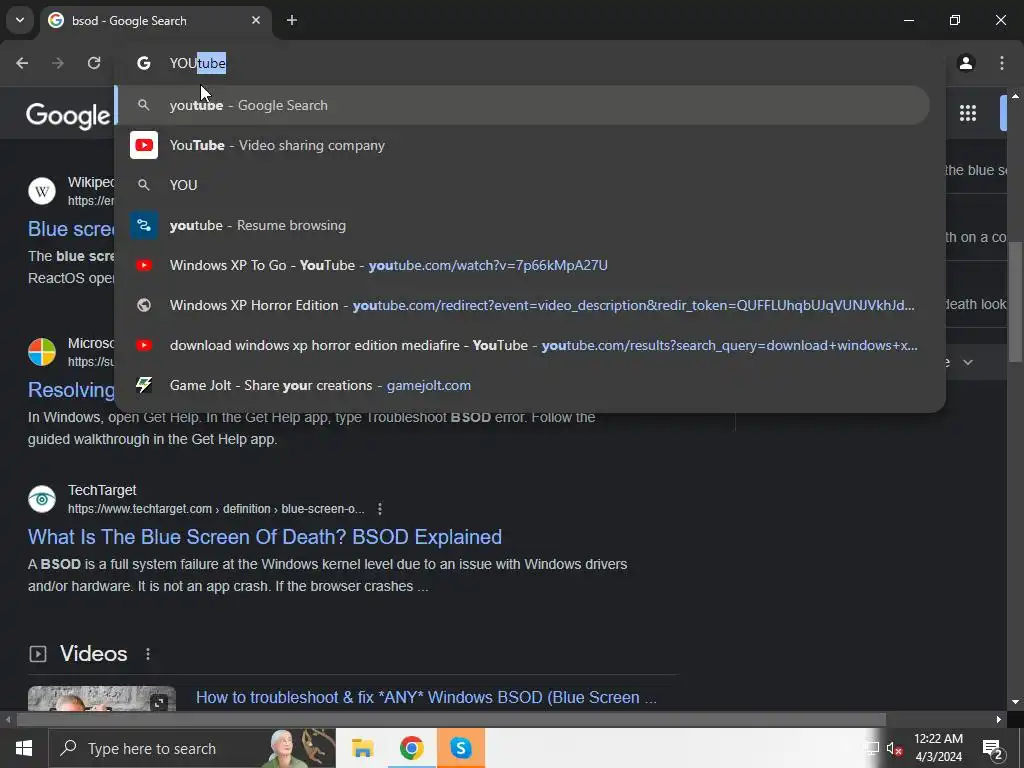This screenshot has width=1024, height=768.
Task: Click the 'Type here to search' taskbar box
Action: click(192, 748)
